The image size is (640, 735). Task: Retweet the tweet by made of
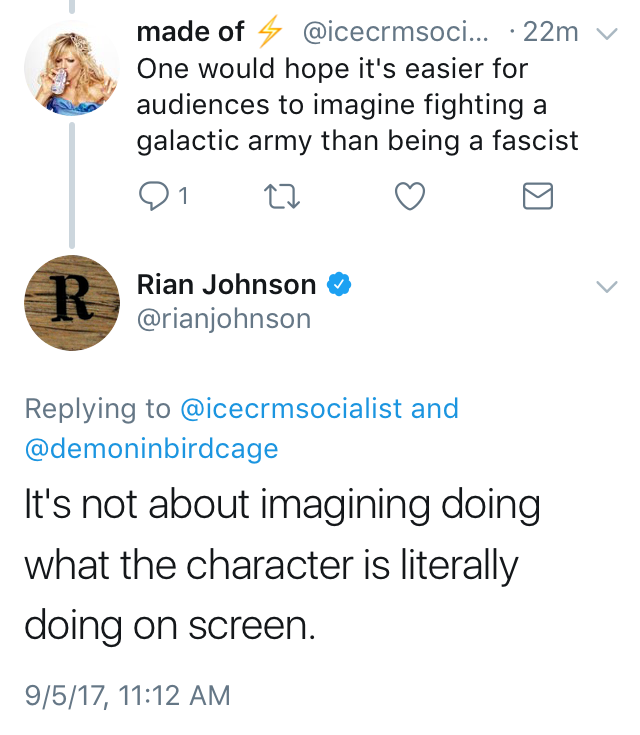(x=279, y=197)
